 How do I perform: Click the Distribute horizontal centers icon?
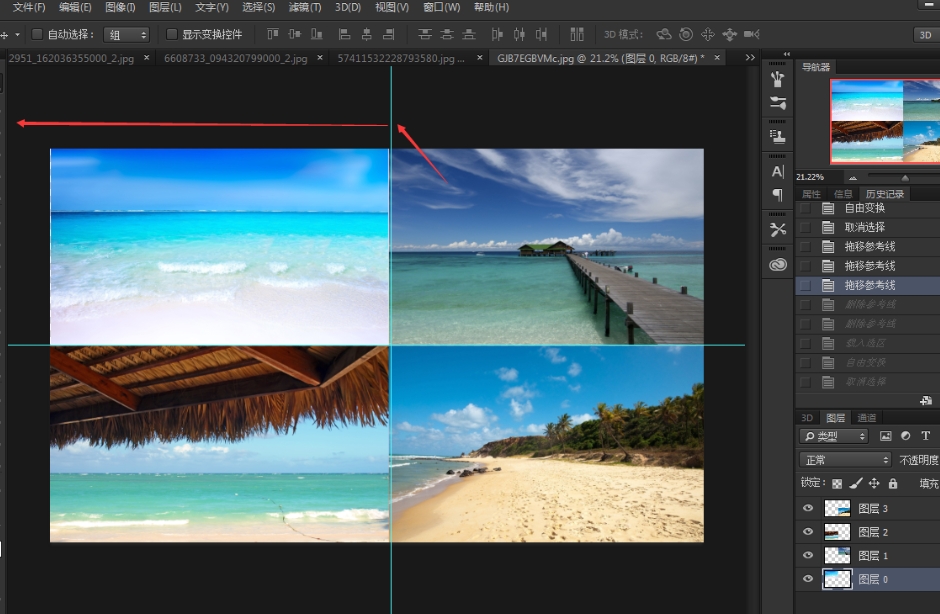tap(519, 34)
